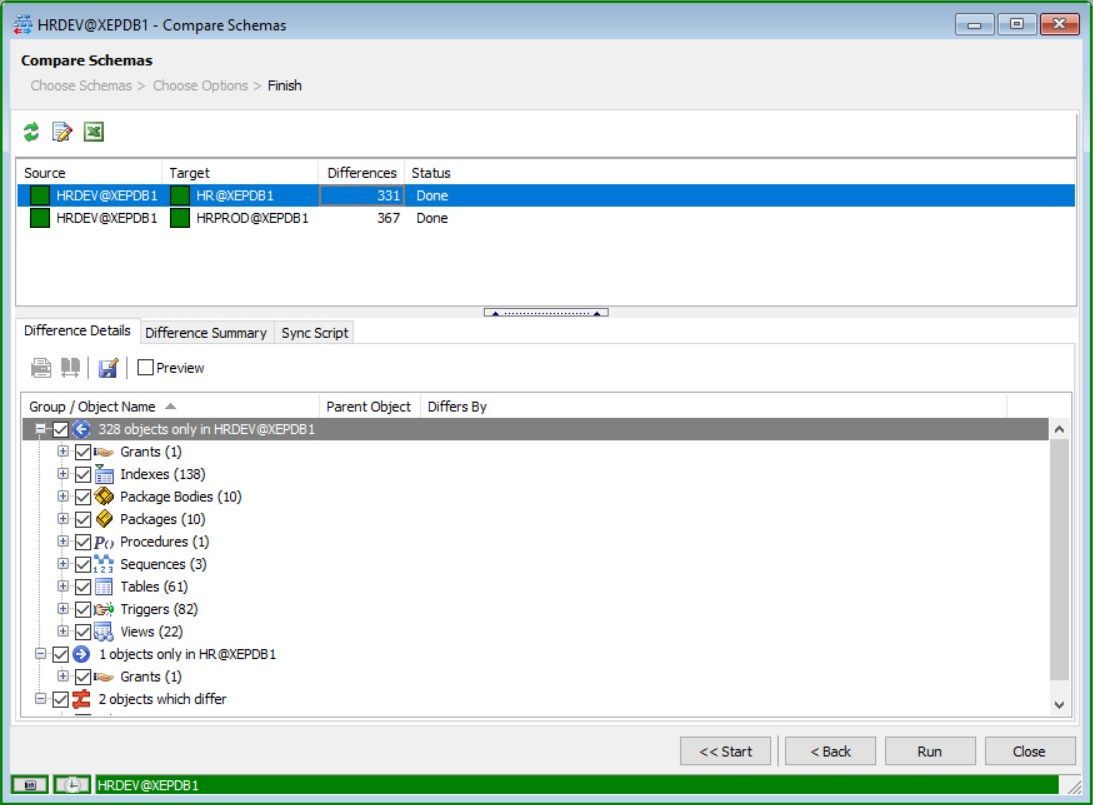Toggle the Preview checkbox
Image resolution: width=1093 pixels, height=805 pixels.
tap(145, 367)
